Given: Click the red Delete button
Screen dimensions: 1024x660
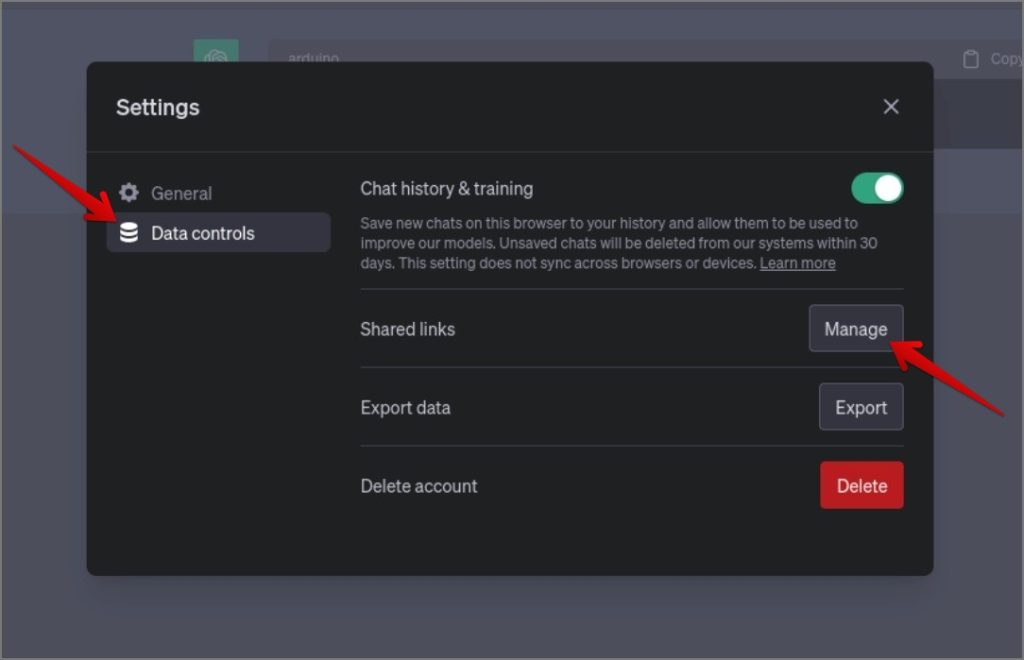Looking at the screenshot, I should pos(861,486).
